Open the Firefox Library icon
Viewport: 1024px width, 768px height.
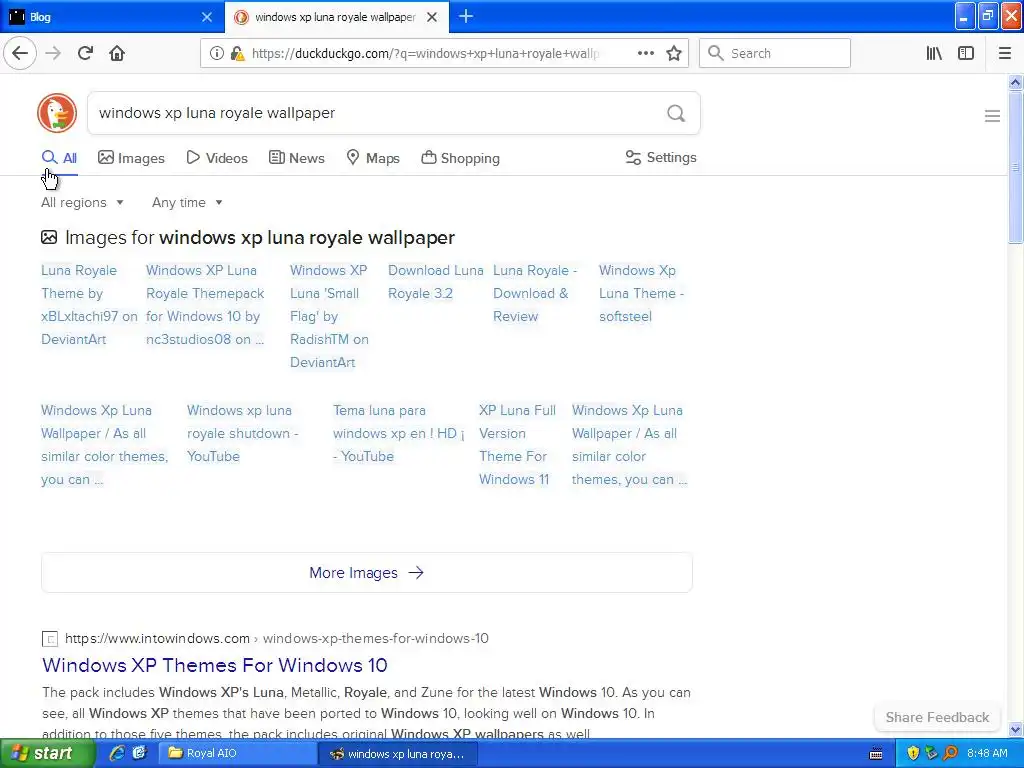tap(934, 54)
